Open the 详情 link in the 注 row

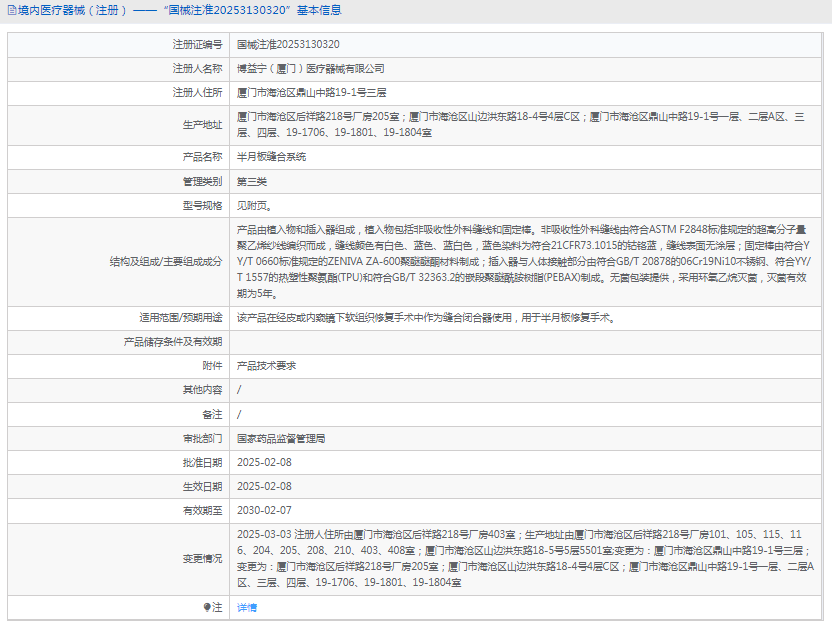click(247, 607)
